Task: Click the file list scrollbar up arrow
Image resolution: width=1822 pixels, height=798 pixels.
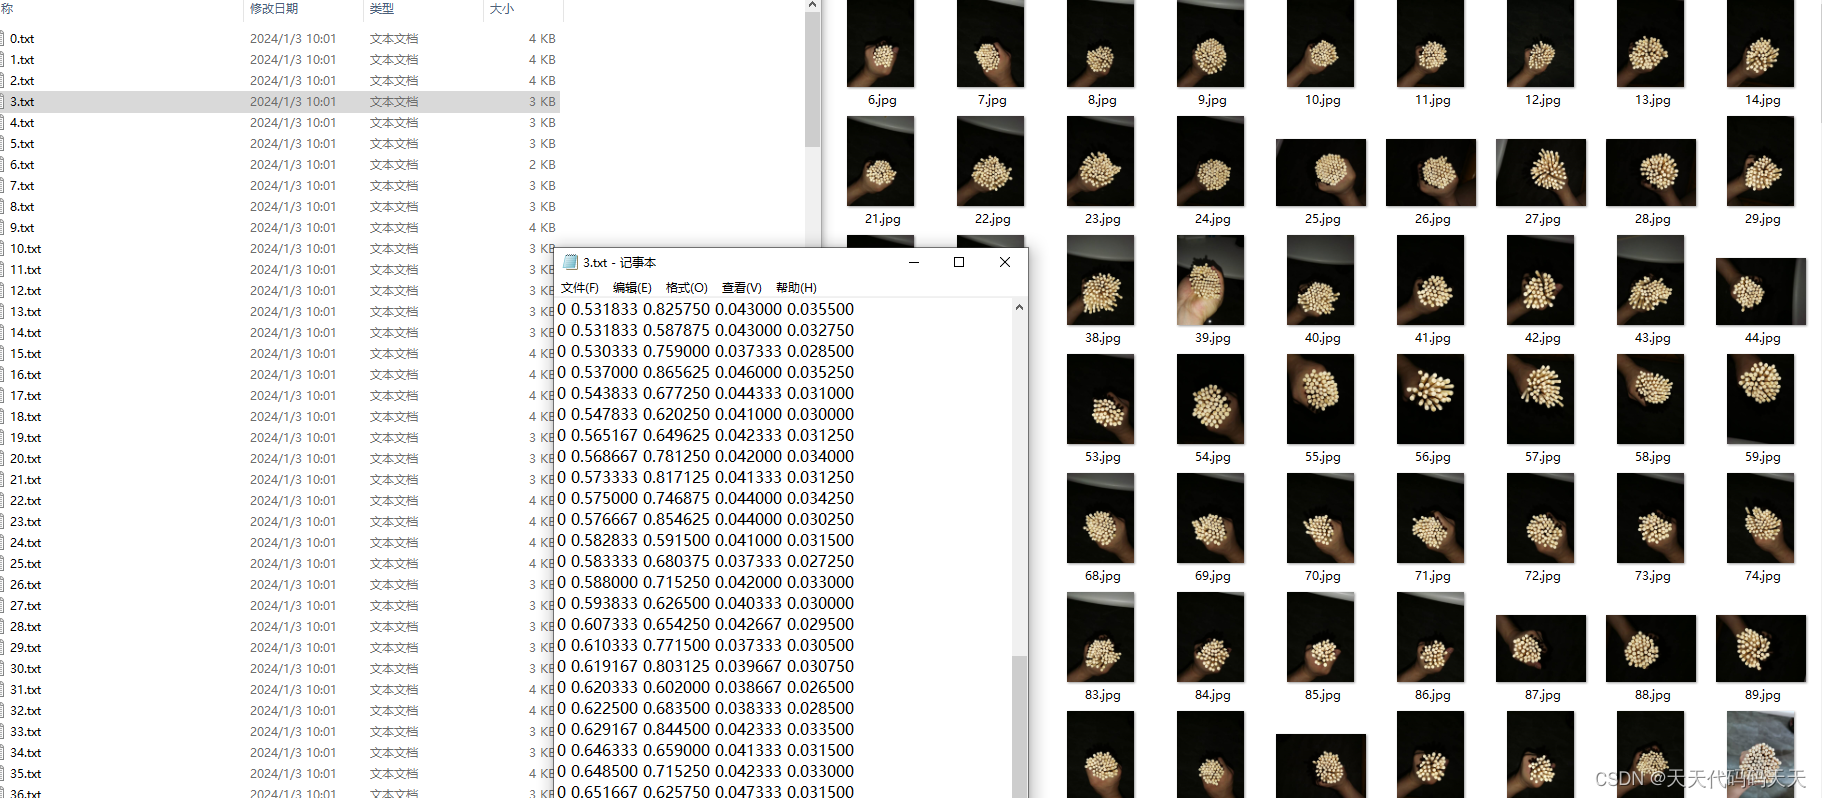Action: pyautogui.click(x=812, y=6)
